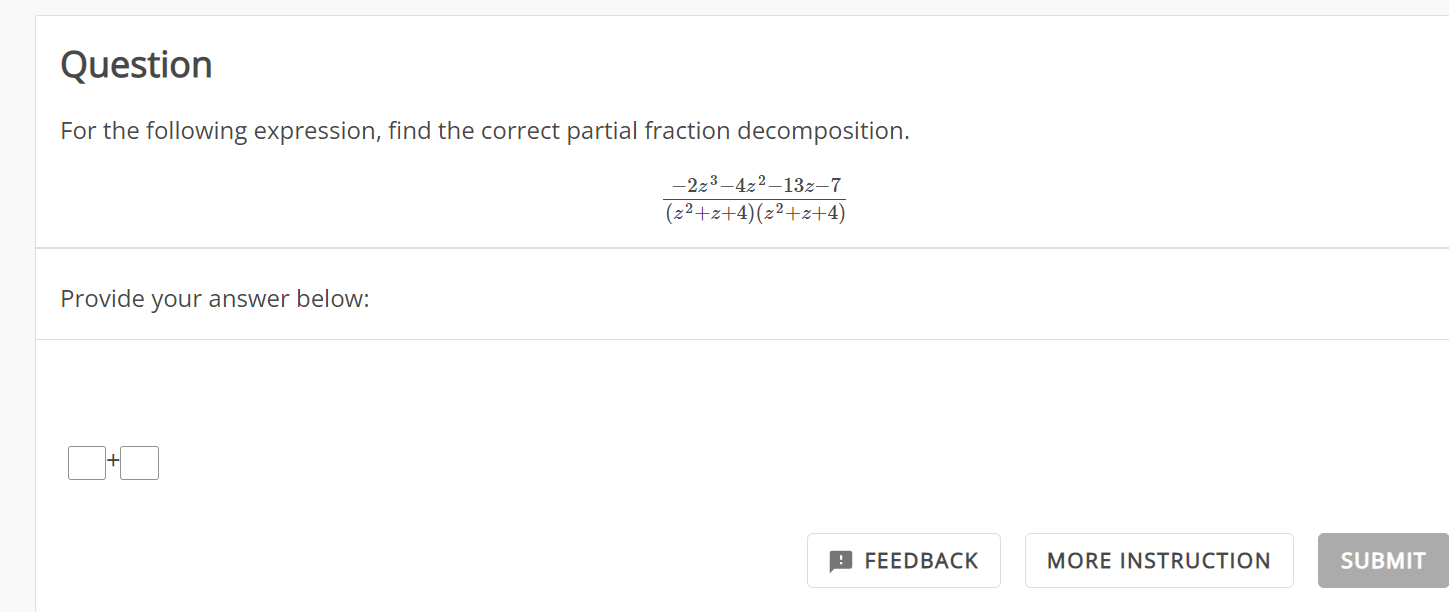The image size is (1449, 612).
Task: Click the left answer entry field
Action: 86,462
